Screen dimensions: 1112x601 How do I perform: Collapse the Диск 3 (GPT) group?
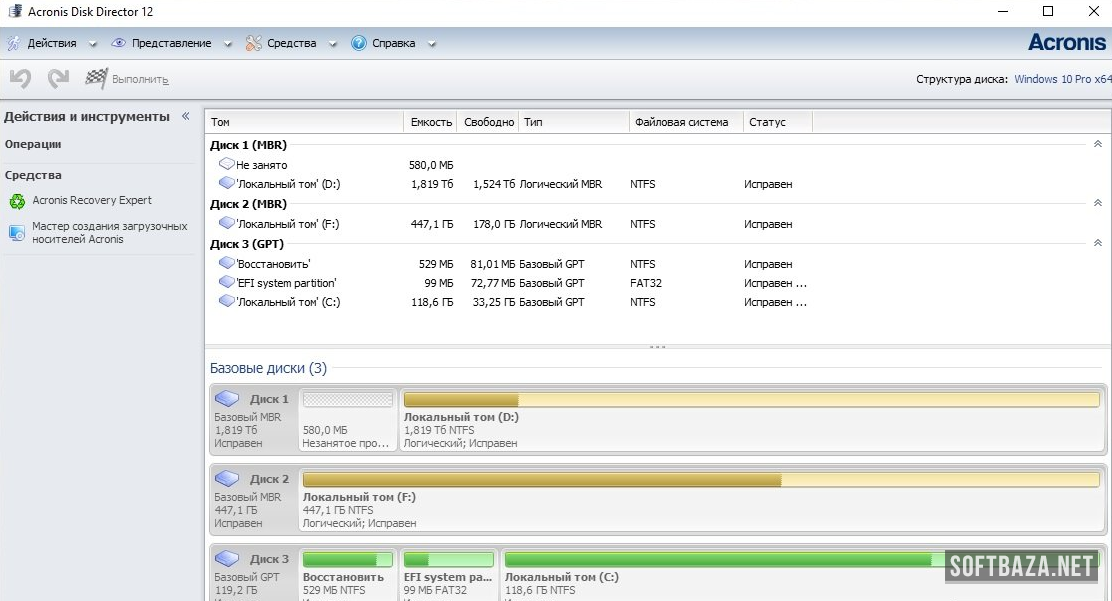(1097, 243)
